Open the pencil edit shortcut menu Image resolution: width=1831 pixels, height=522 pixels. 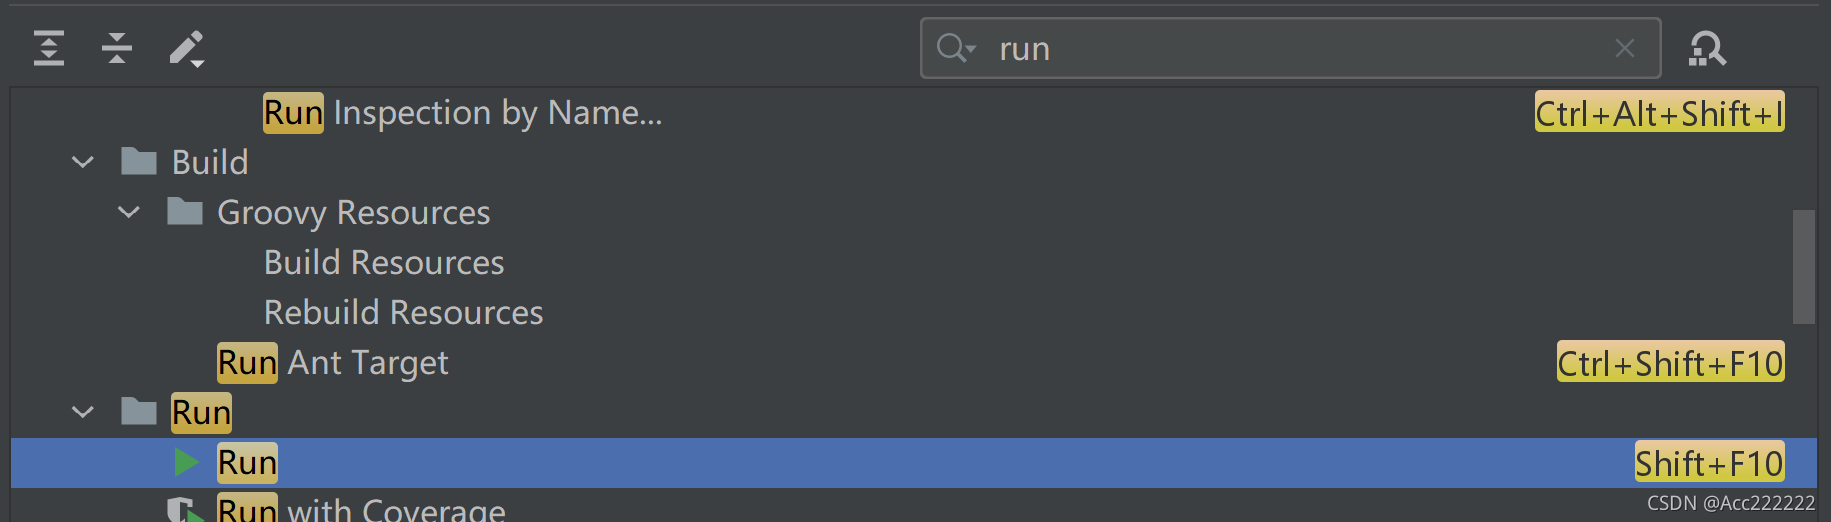click(x=186, y=48)
